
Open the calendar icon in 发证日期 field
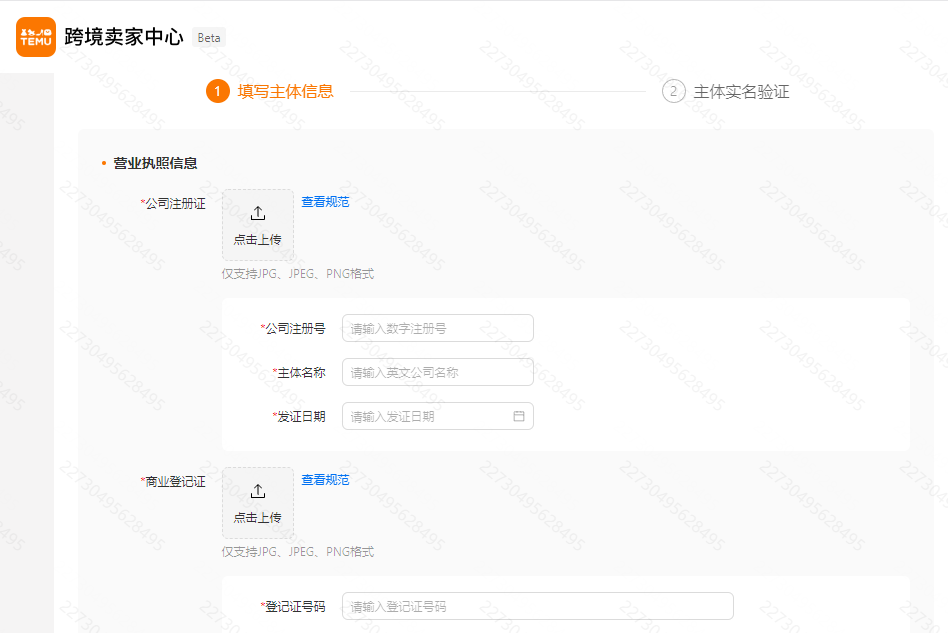tap(520, 415)
